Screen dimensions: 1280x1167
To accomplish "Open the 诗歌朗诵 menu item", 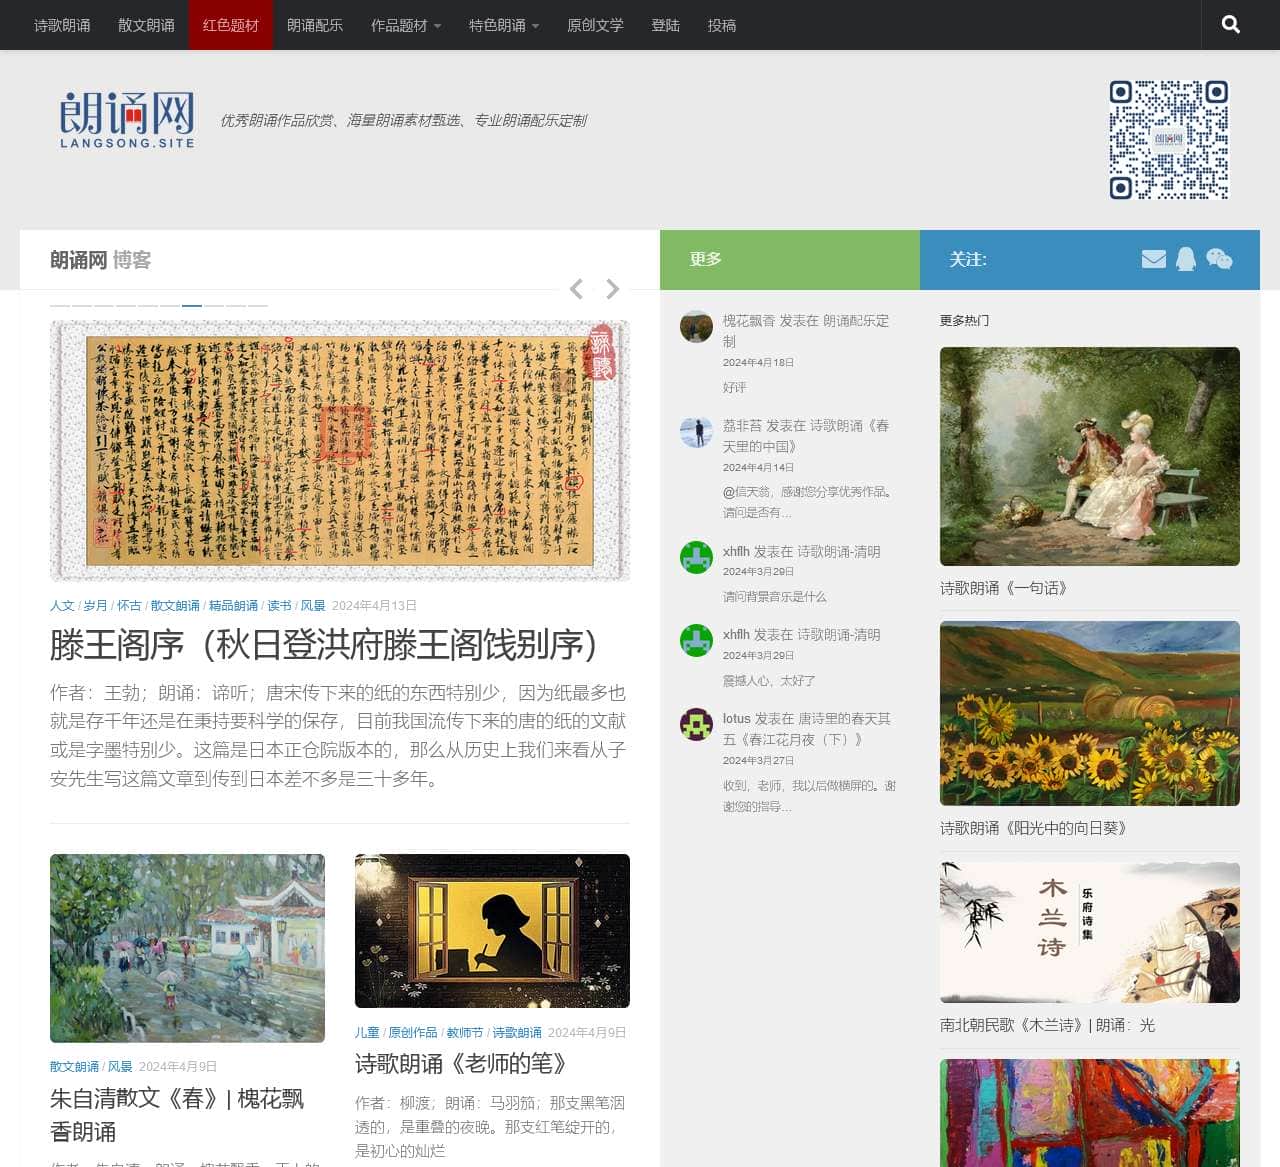I will coord(60,25).
